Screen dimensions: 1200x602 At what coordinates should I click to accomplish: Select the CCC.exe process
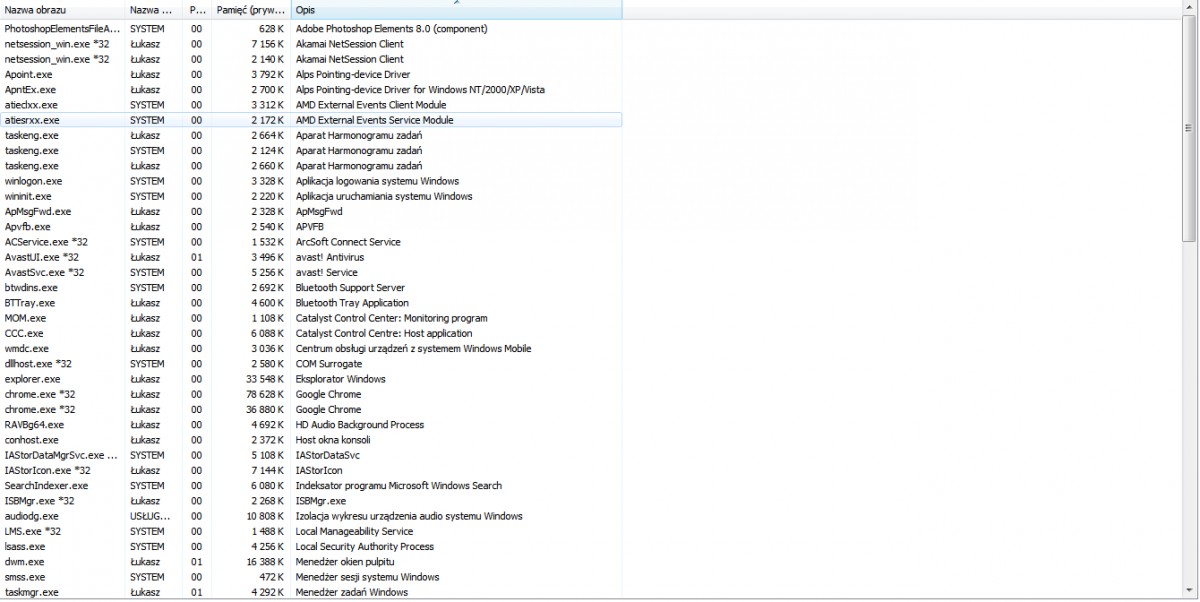tap(311, 333)
